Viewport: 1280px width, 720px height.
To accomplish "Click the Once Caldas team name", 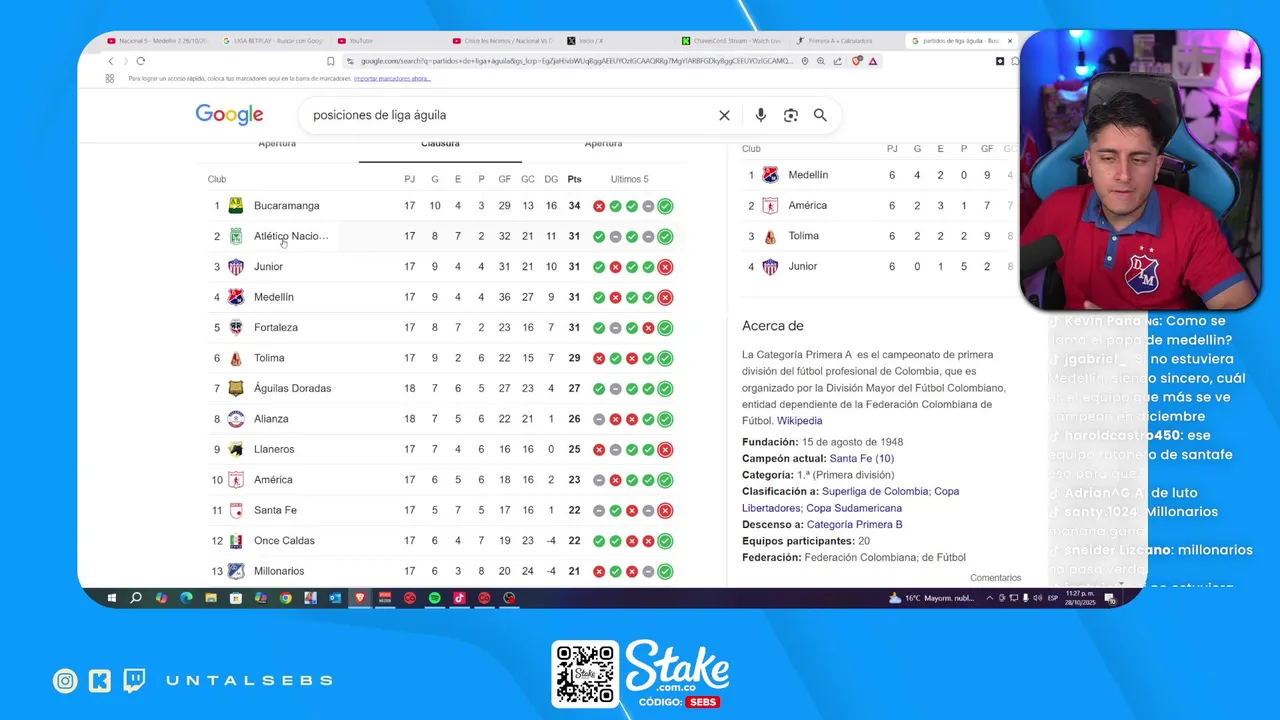I will (x=284, y=541).
